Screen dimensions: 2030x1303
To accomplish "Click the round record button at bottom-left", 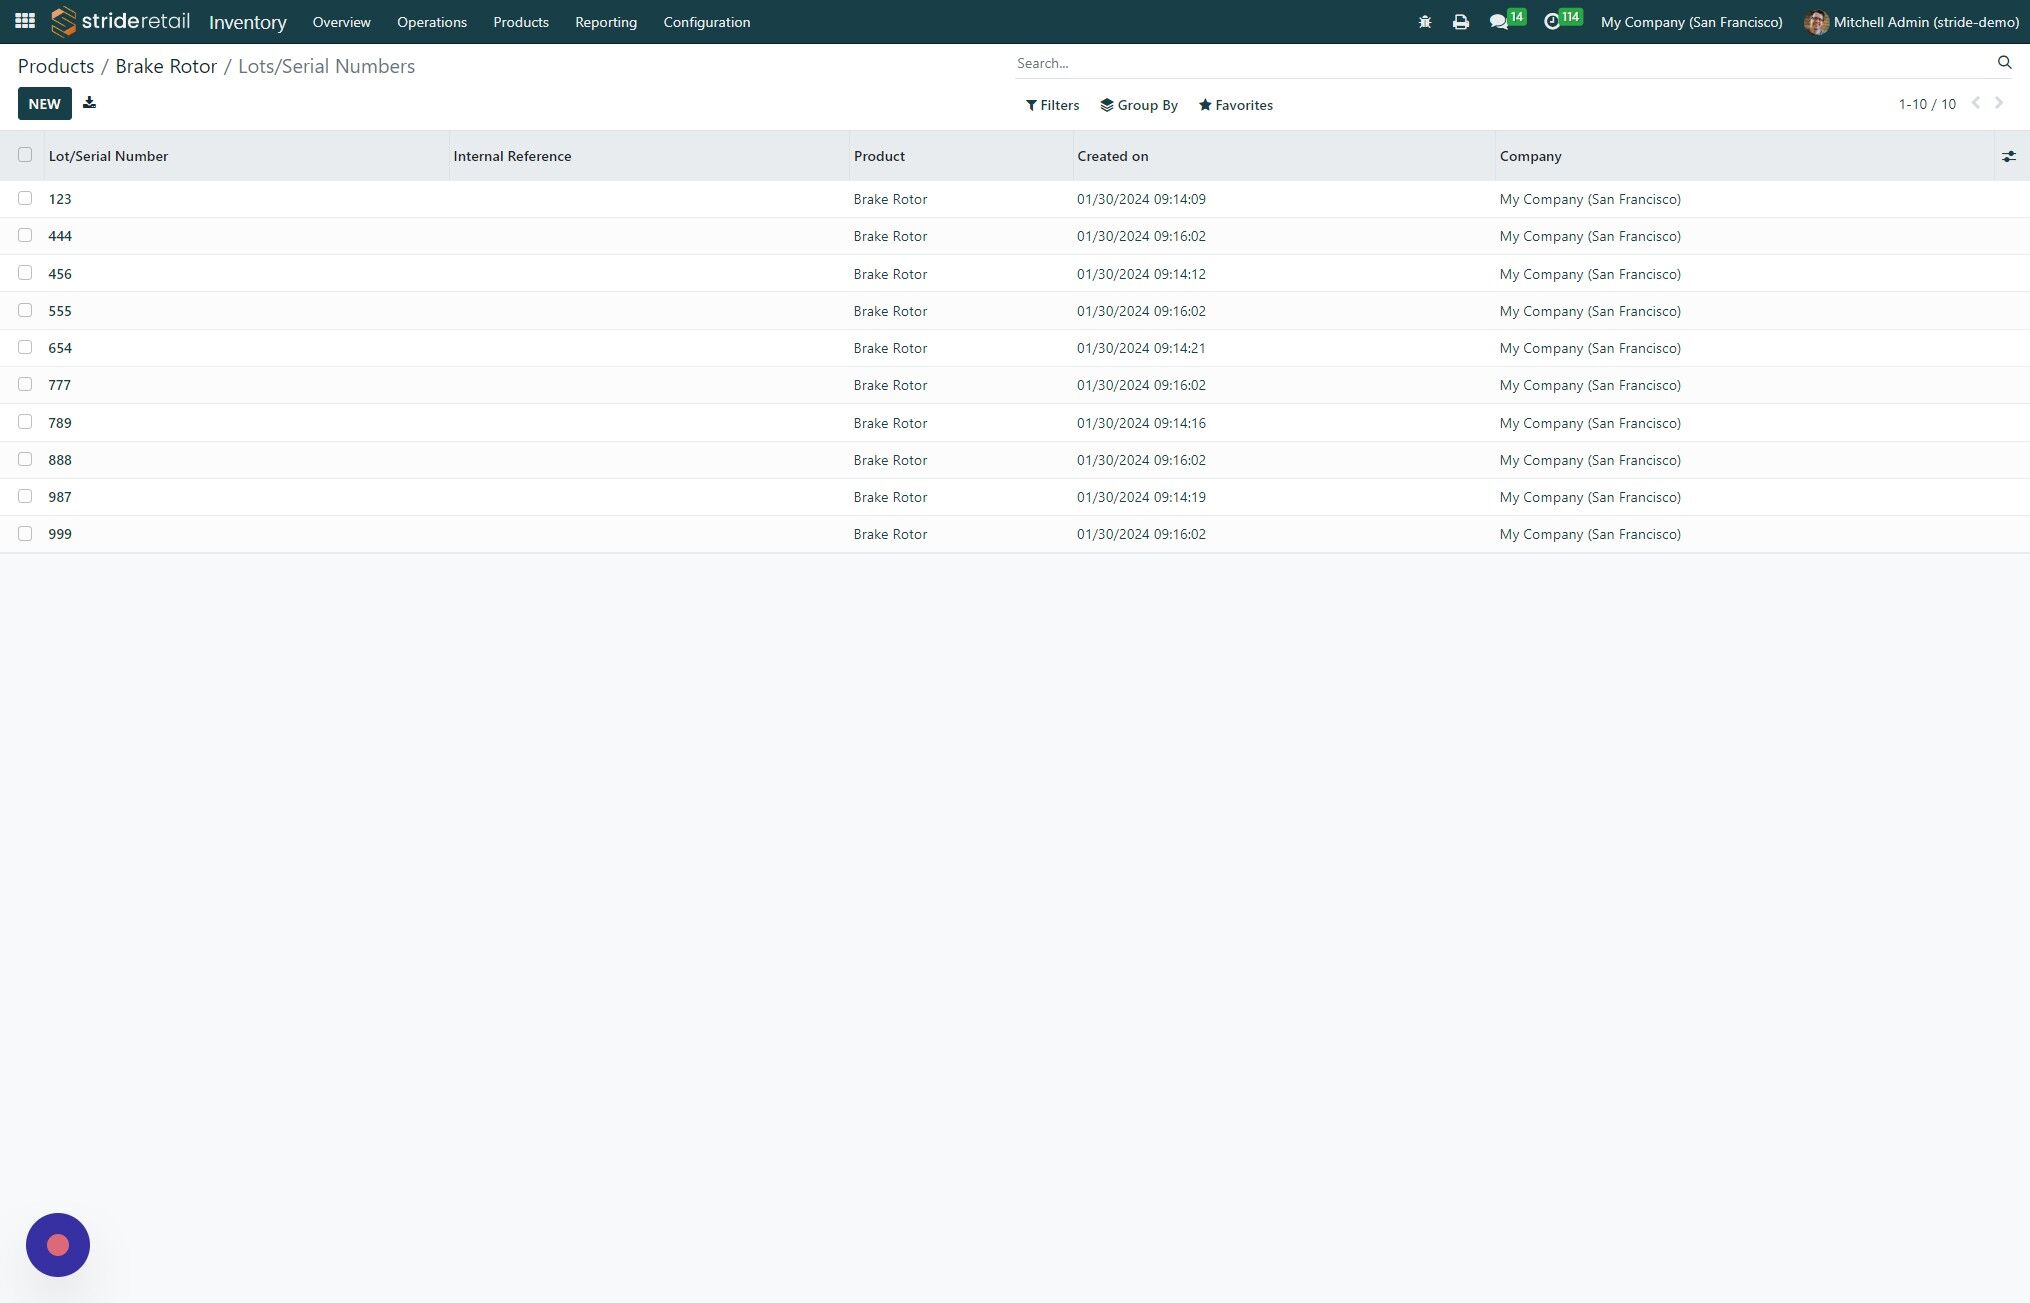I will click(x=58, y=1245).
